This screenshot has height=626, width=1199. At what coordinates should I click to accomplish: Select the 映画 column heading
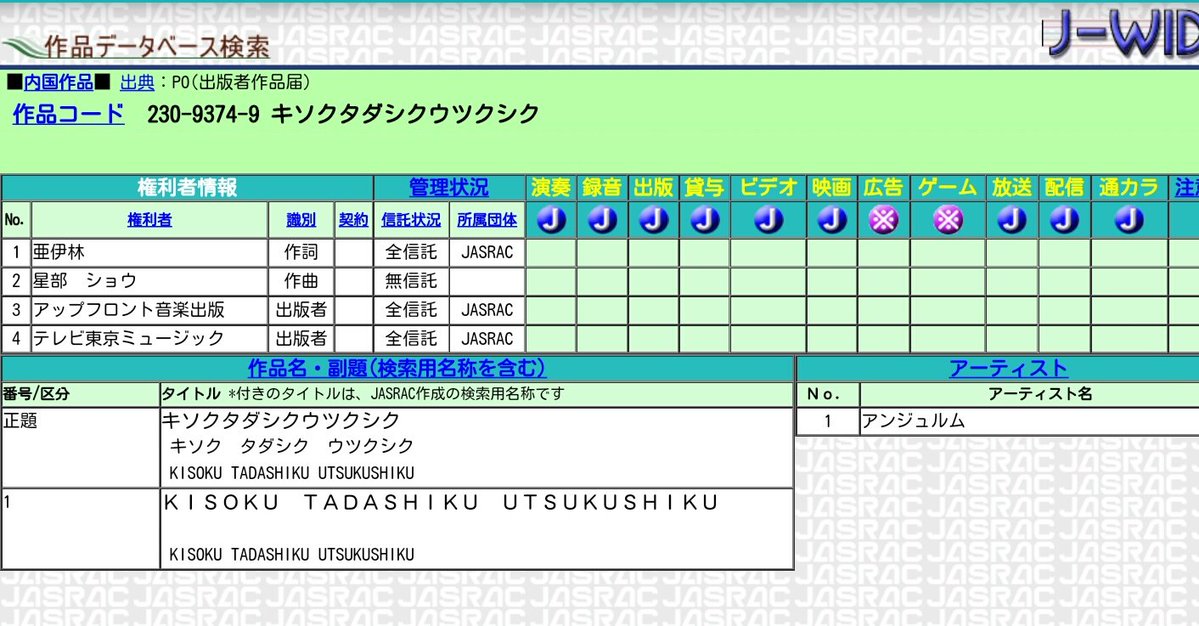(x=832, y=187)
